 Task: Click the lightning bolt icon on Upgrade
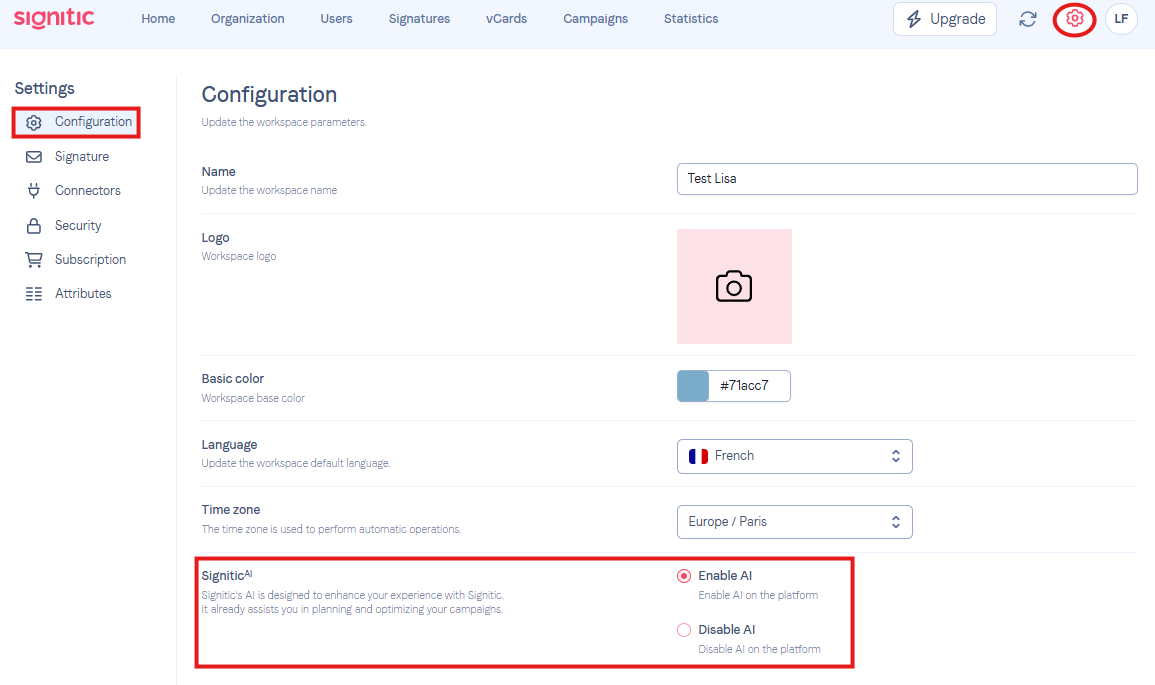coord(914,19)
